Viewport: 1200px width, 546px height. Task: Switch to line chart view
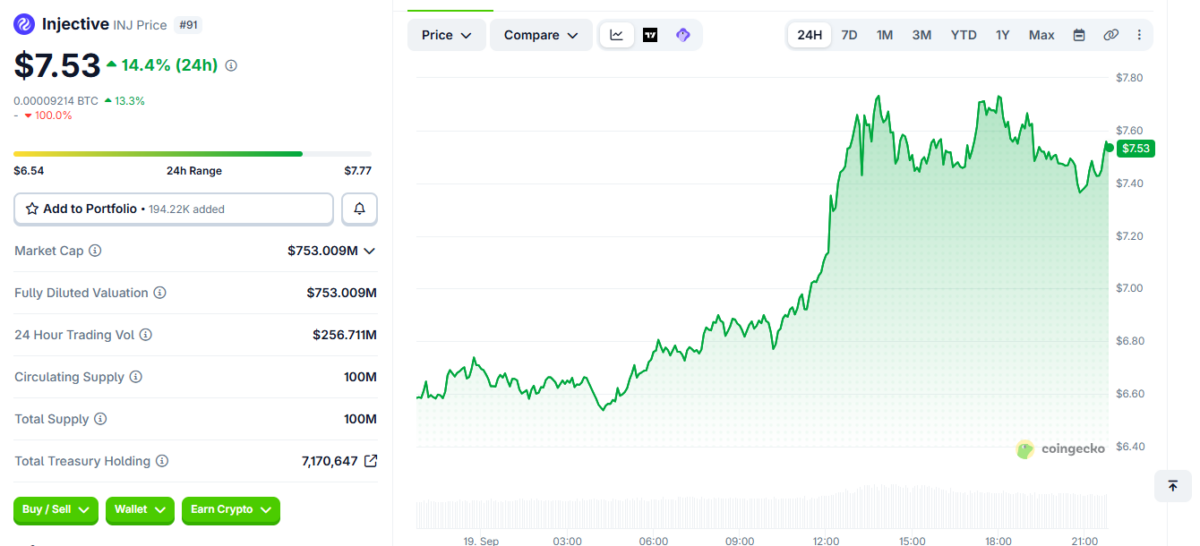click(x=617, y=35)
